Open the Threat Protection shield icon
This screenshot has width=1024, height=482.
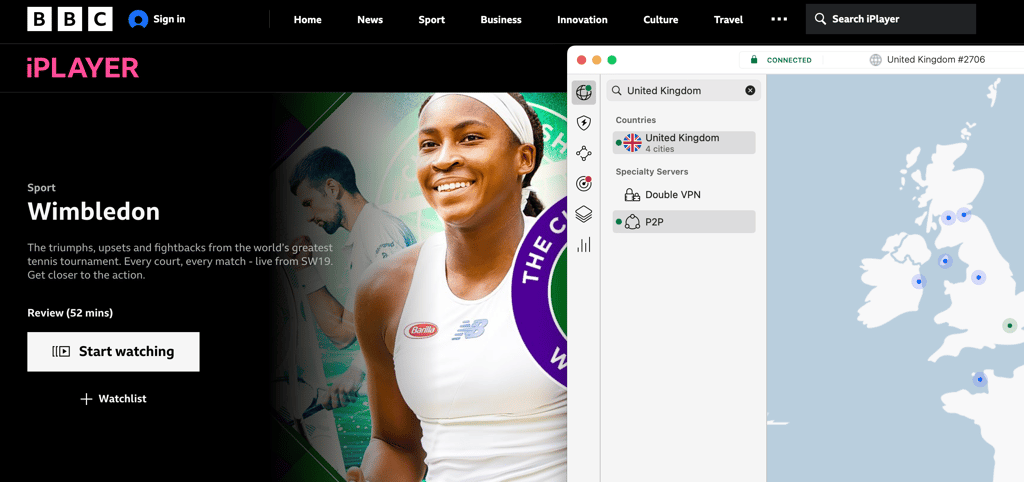584,123
